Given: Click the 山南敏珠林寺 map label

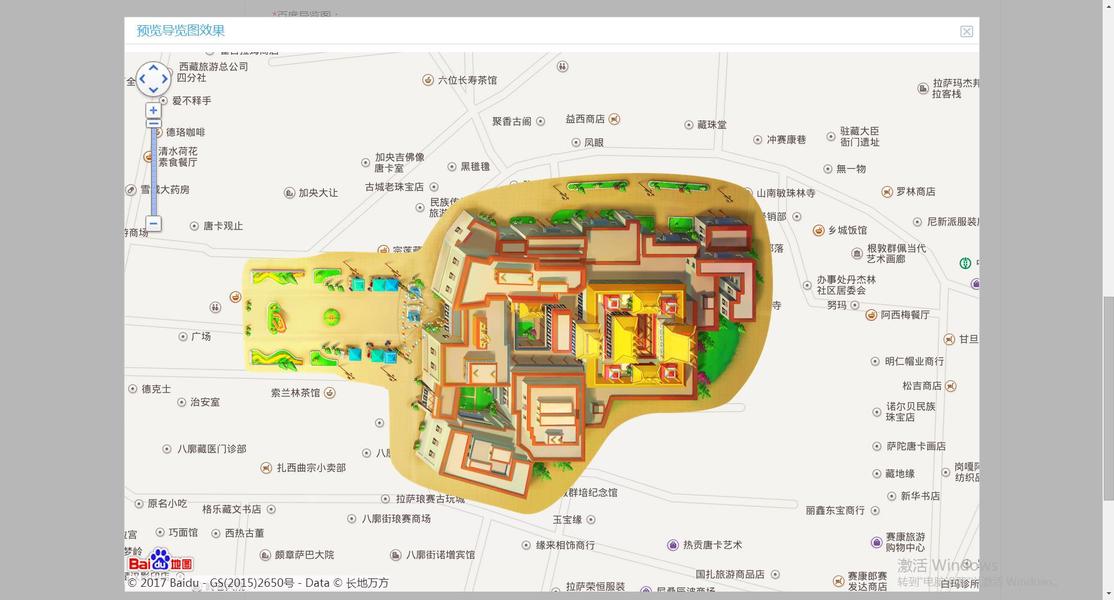Looking at the screenshot, I should coord(786,193).
